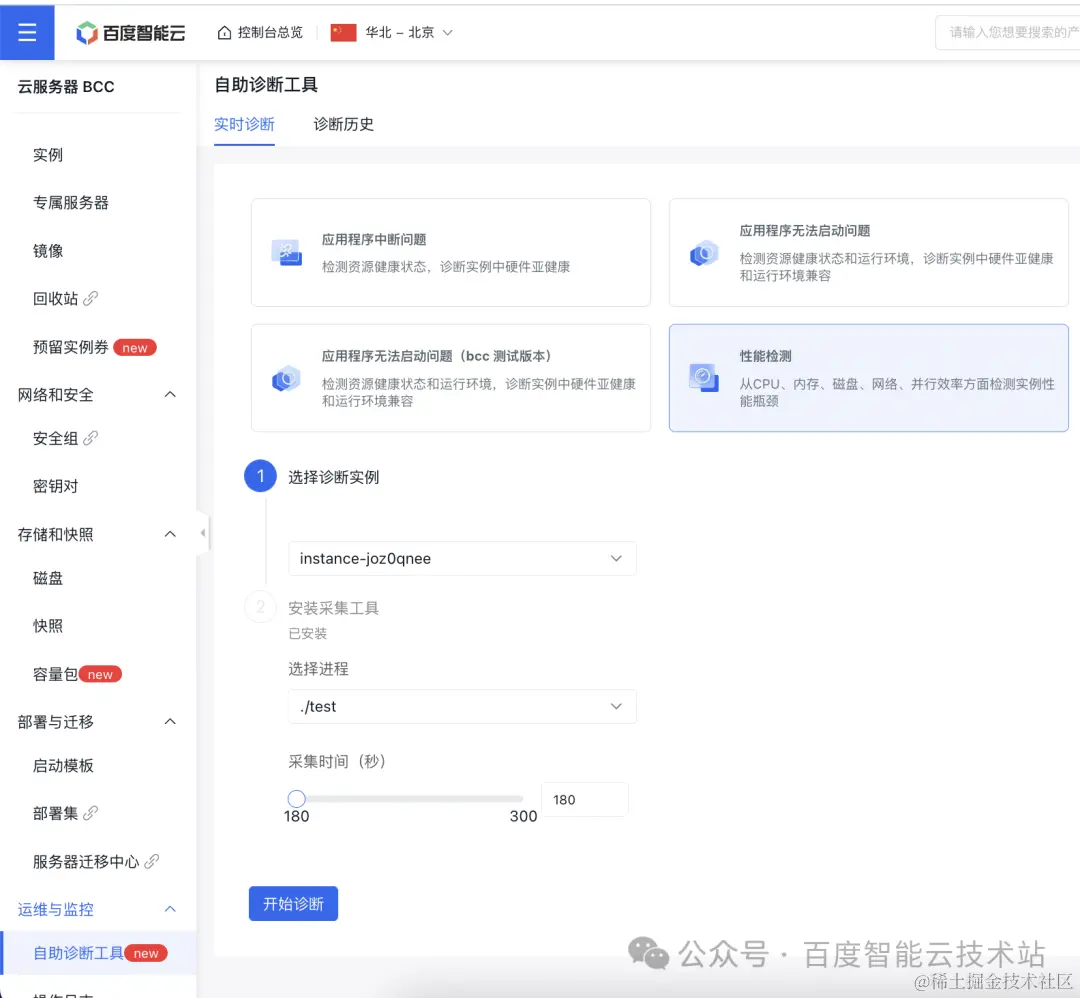This screenshot has width=1080, height=998.
Task: Click the 开始诊断 button
Action: [293, 902]
